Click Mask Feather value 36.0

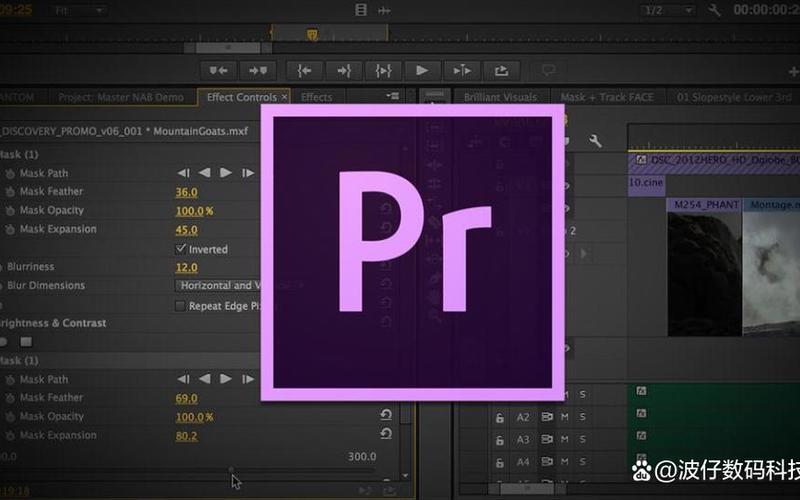click(187, 192)
